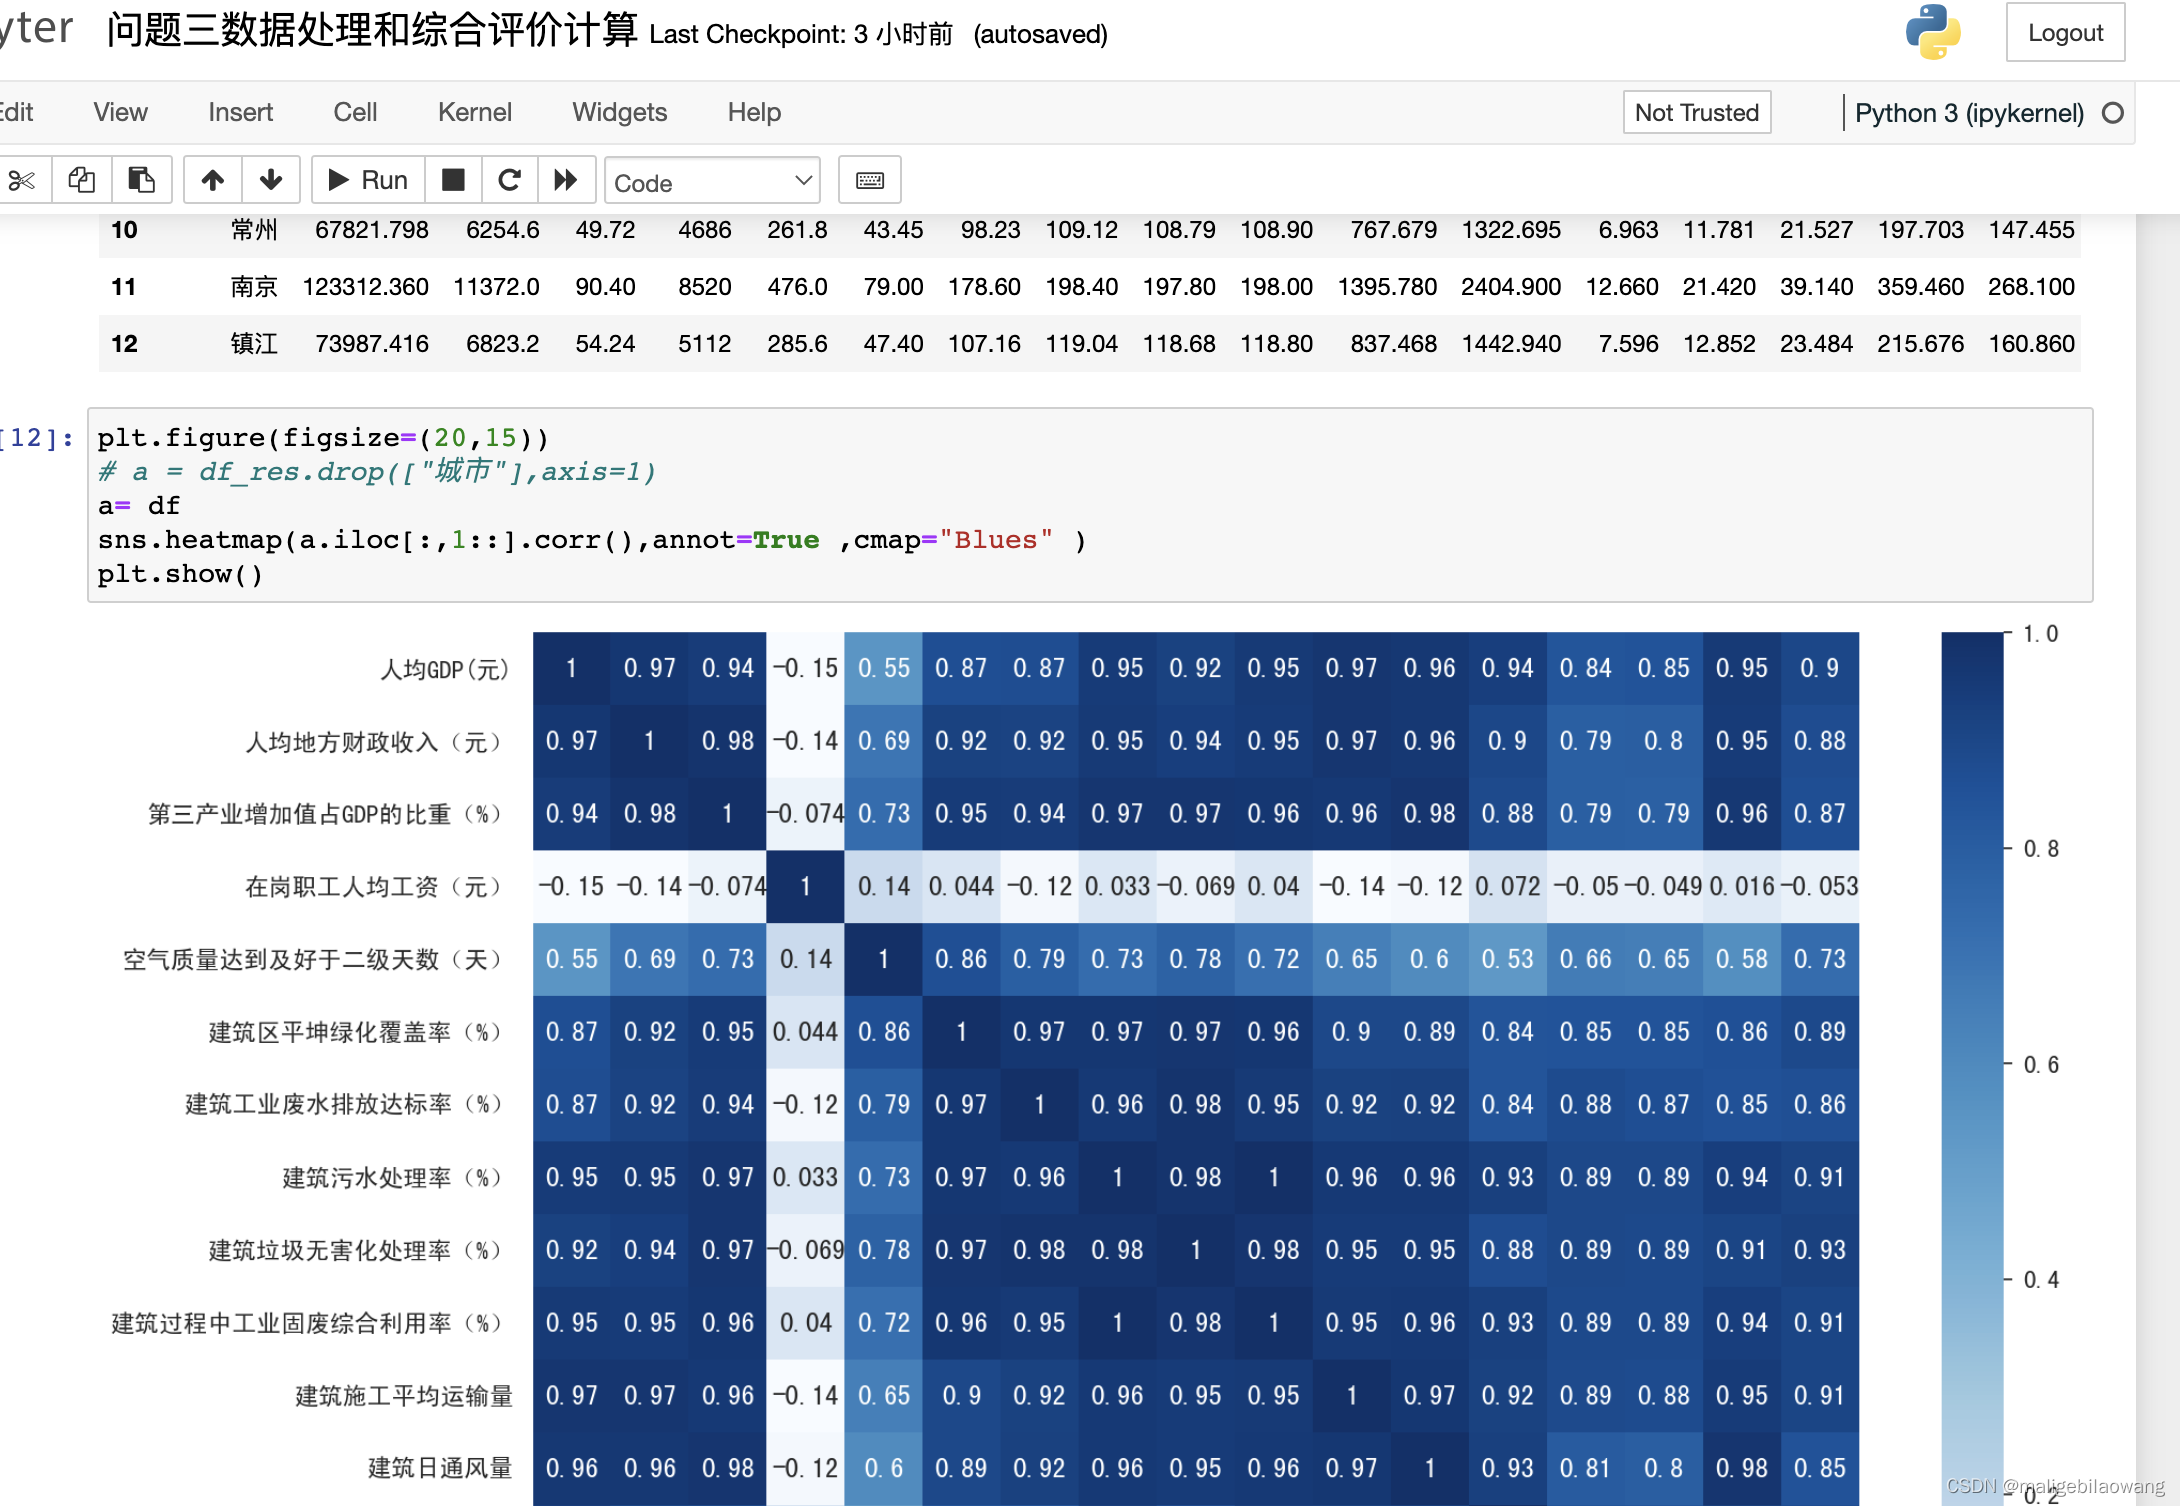The height and width of the screenshot is (1506, 2180).
Task: Click the cell prompt number 12
Action: [36, 438]
